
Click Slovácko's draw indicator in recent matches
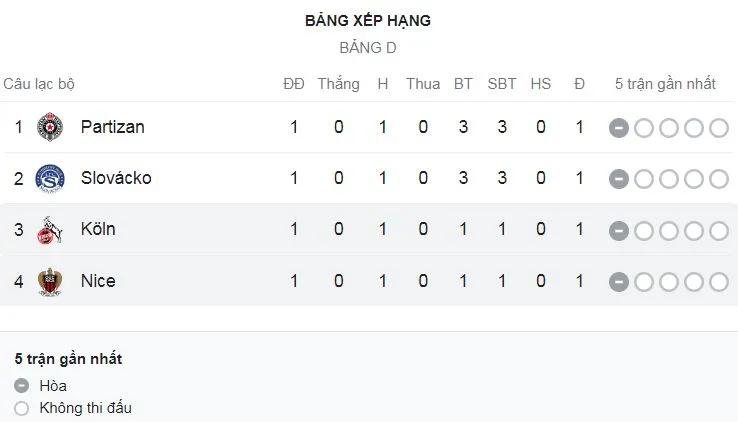[619, 178]
